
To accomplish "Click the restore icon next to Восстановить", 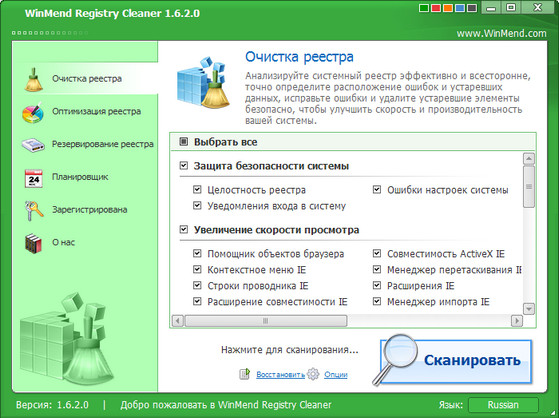I will [x=245, y=374].
